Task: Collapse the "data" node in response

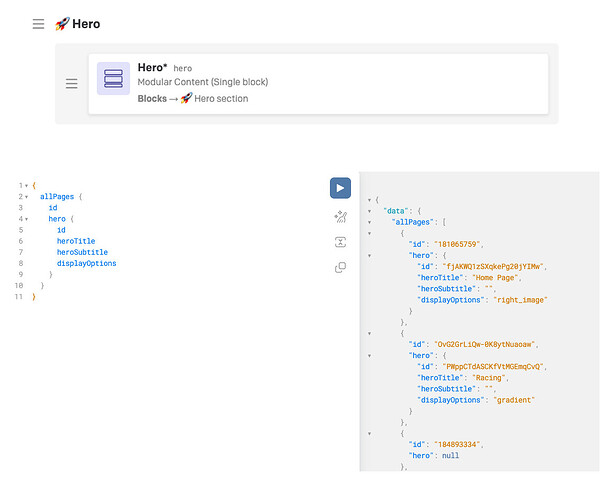Action: pyautogui.click(x=369, y=211)
